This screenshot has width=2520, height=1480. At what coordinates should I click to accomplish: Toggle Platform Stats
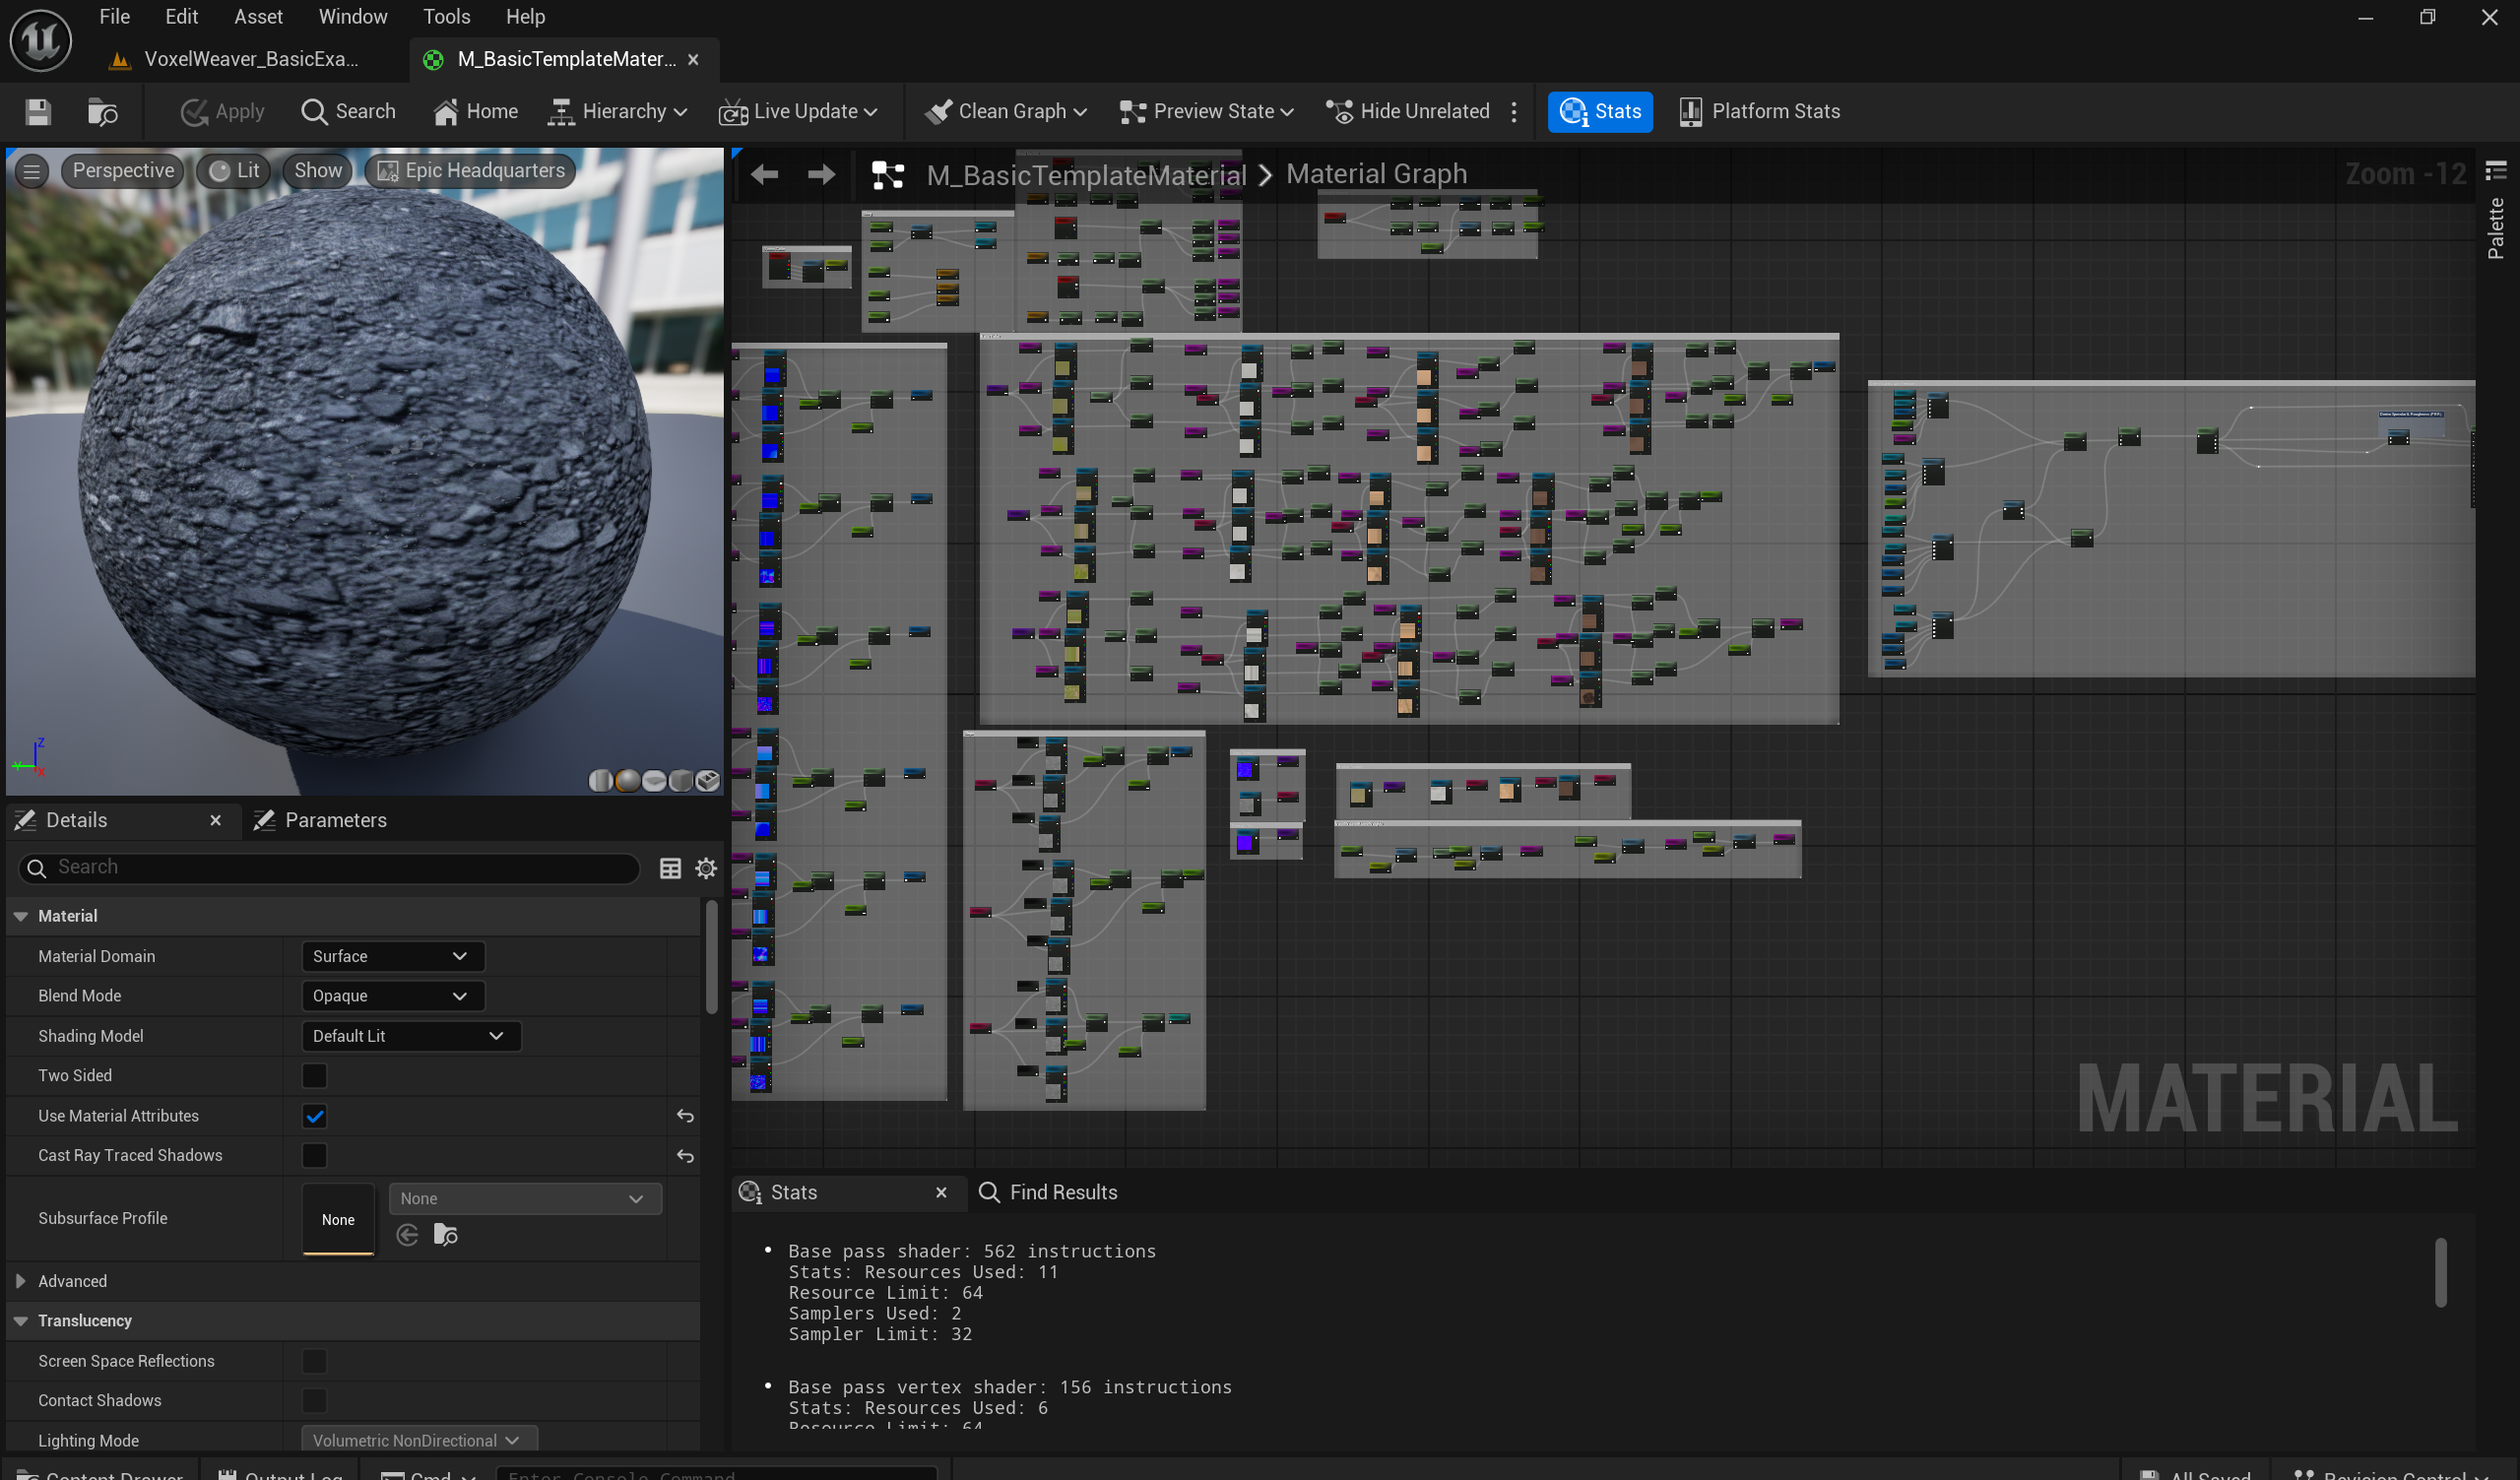click(x=1760, y=112)
